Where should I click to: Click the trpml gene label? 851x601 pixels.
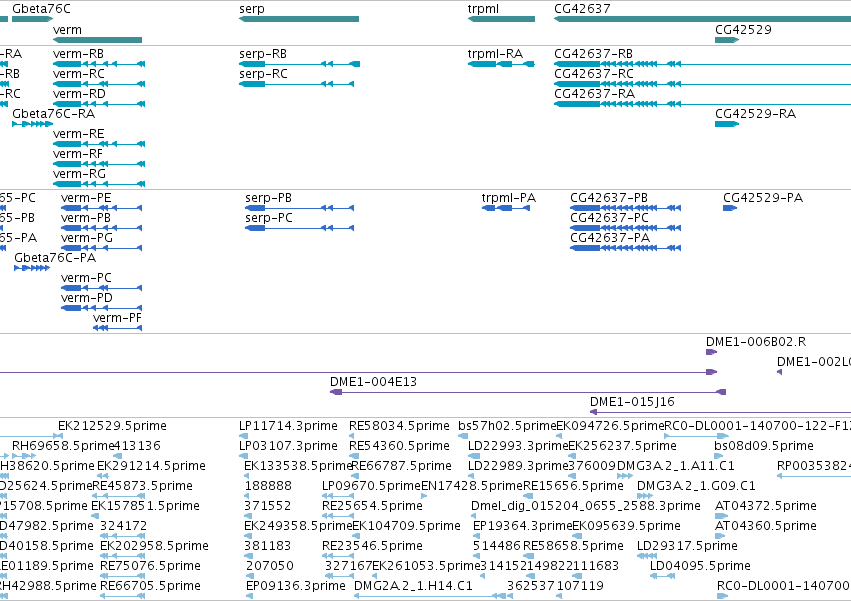point(483,9)
